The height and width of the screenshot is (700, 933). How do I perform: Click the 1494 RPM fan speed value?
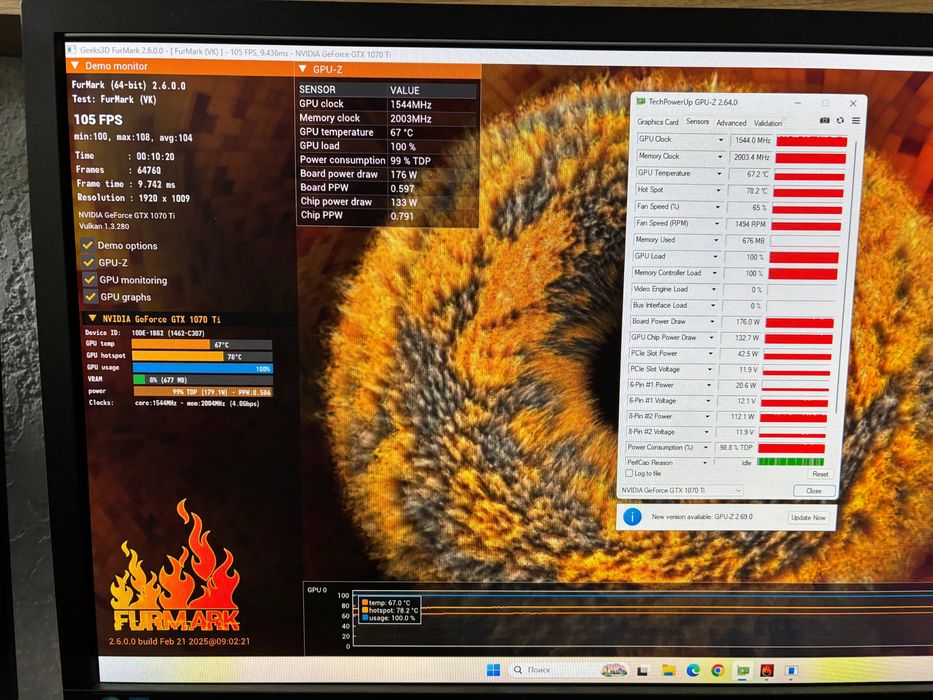click(x=746, y=224)
